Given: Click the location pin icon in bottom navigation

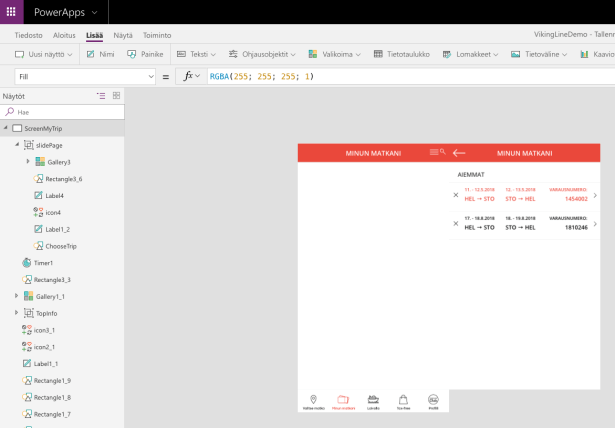Looking at the screenshot, I should pyautogui.click(x=314, y=400).
